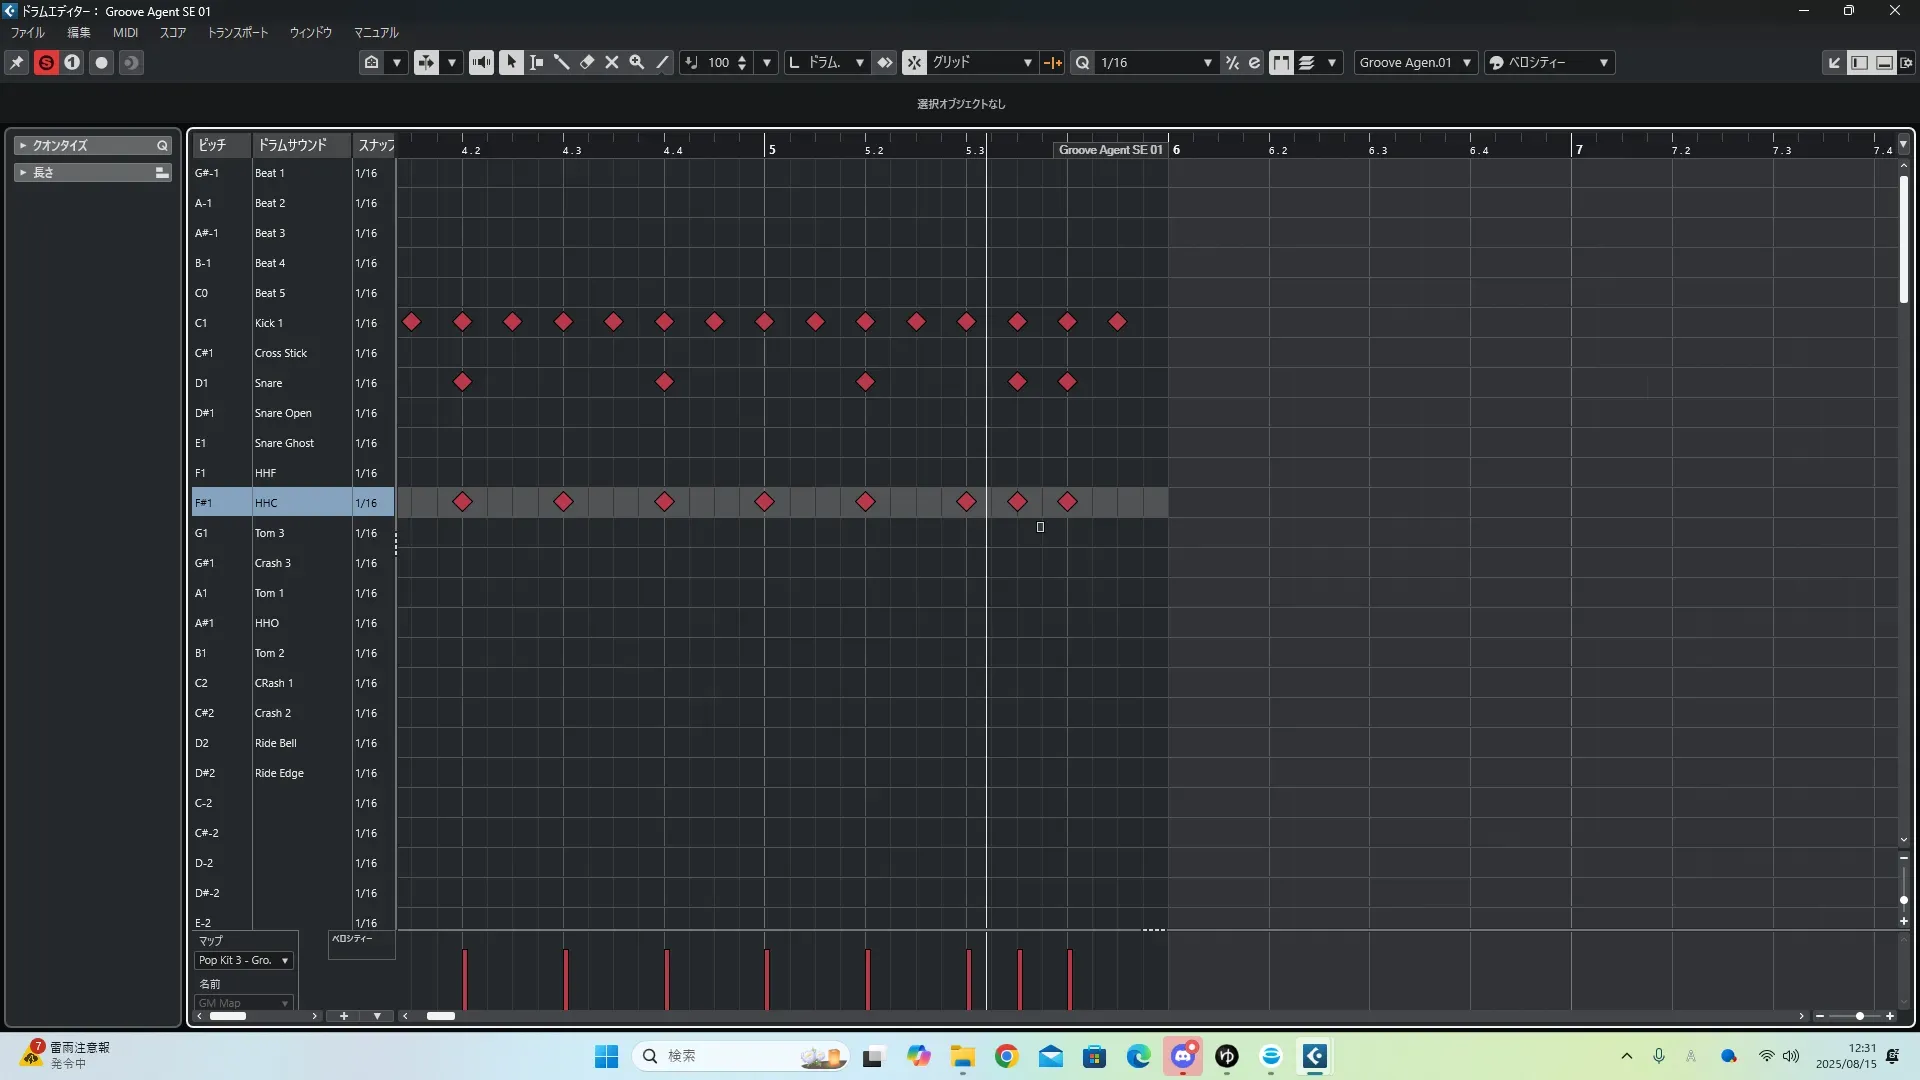
Task: Toggle Acoustic Feedback speaker button
Action: pos(481,62)
